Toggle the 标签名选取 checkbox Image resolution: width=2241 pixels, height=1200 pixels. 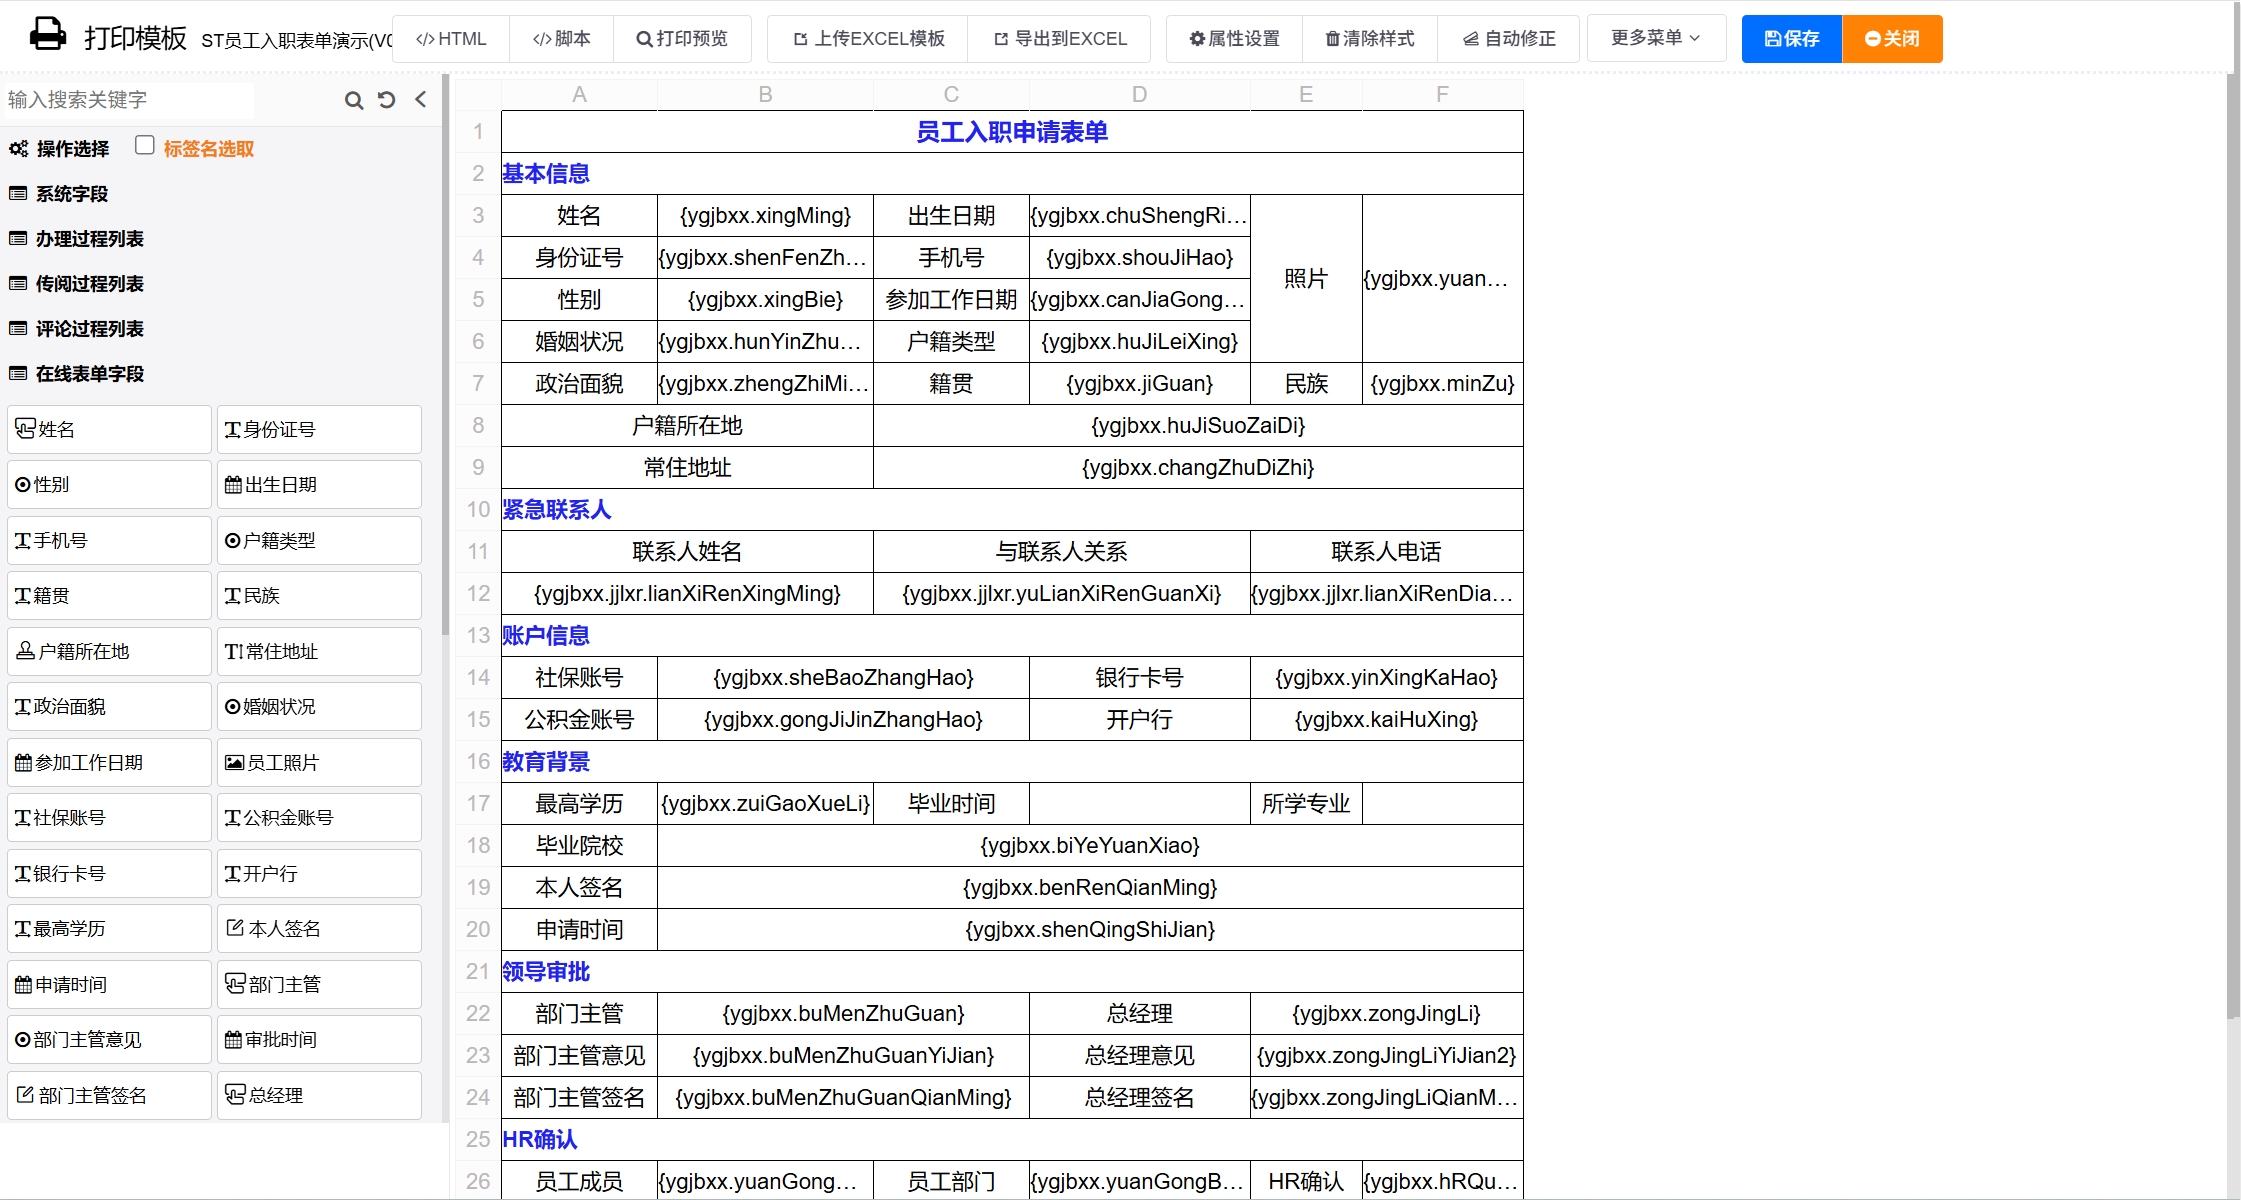point(145,146)
